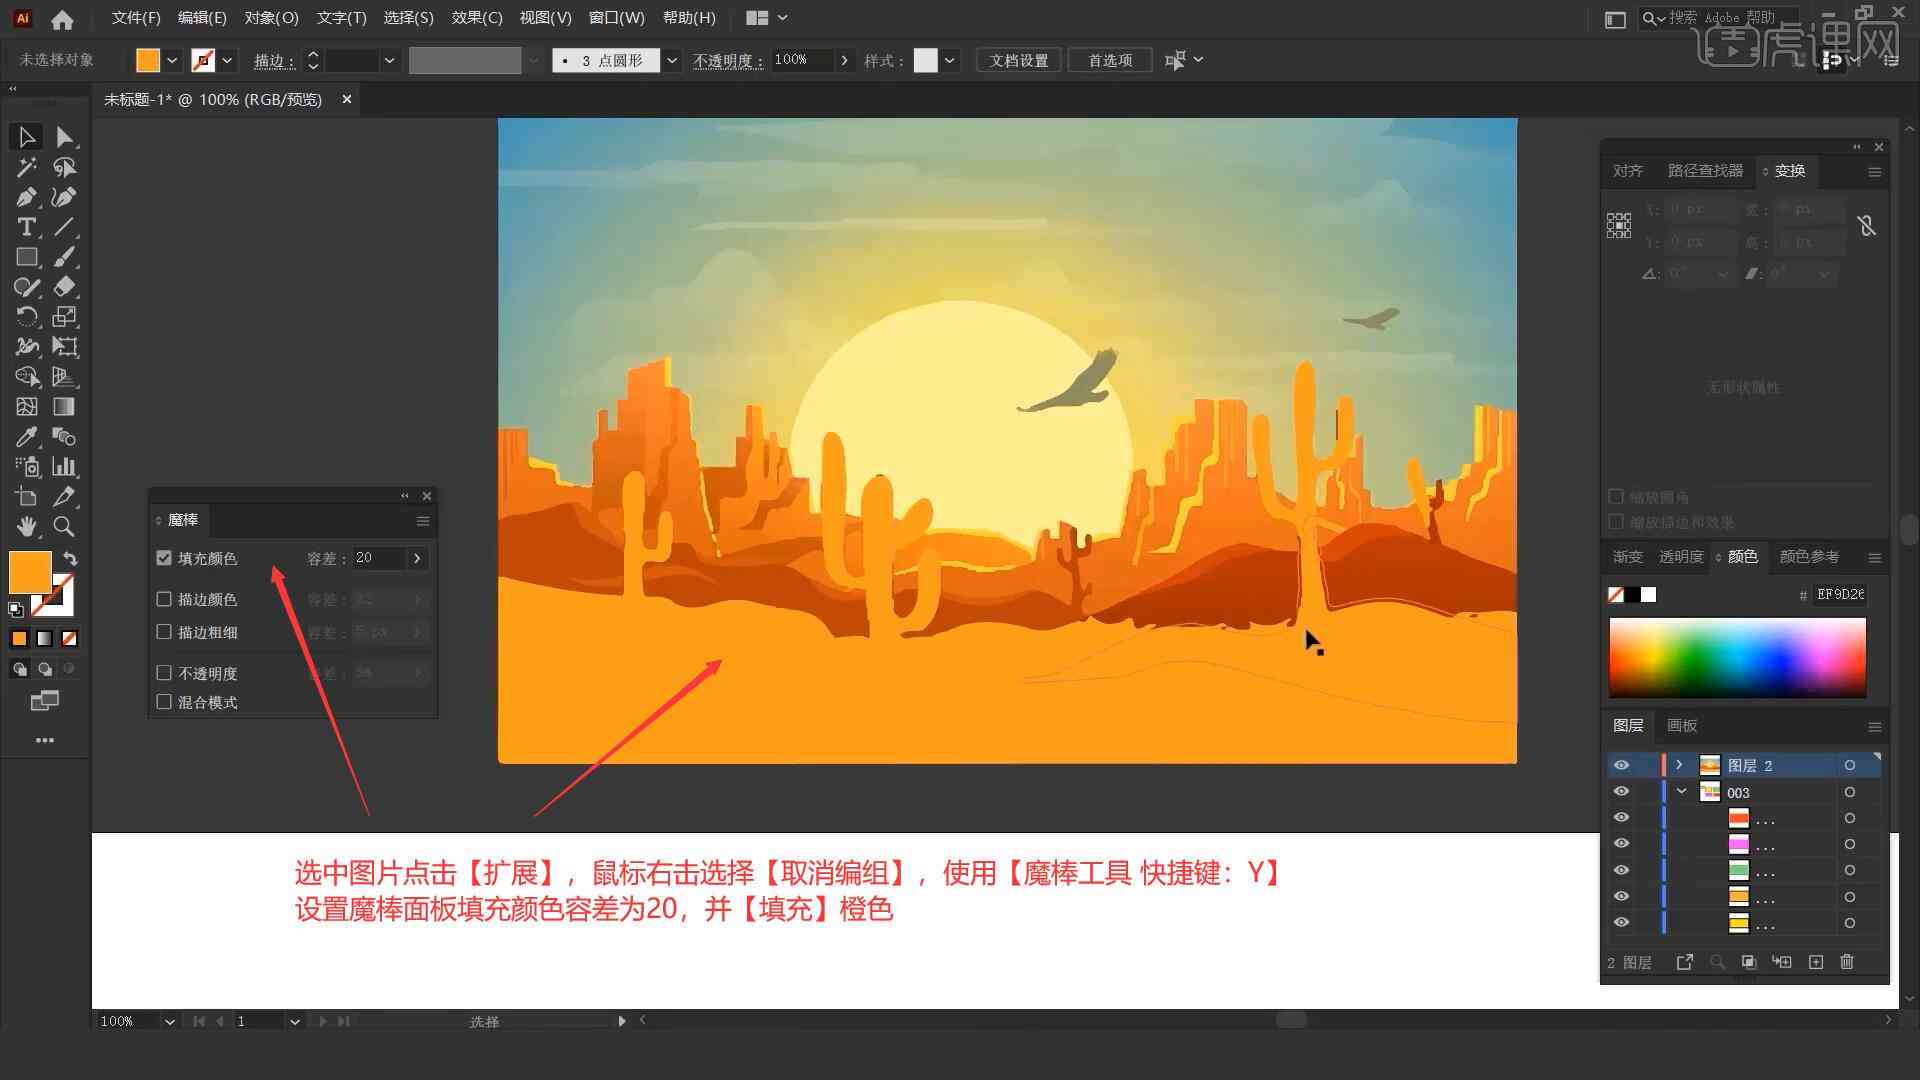1920x1080 pixels.
Task: Expand 图层 2 in layers panel
Action: point(1677,765)
